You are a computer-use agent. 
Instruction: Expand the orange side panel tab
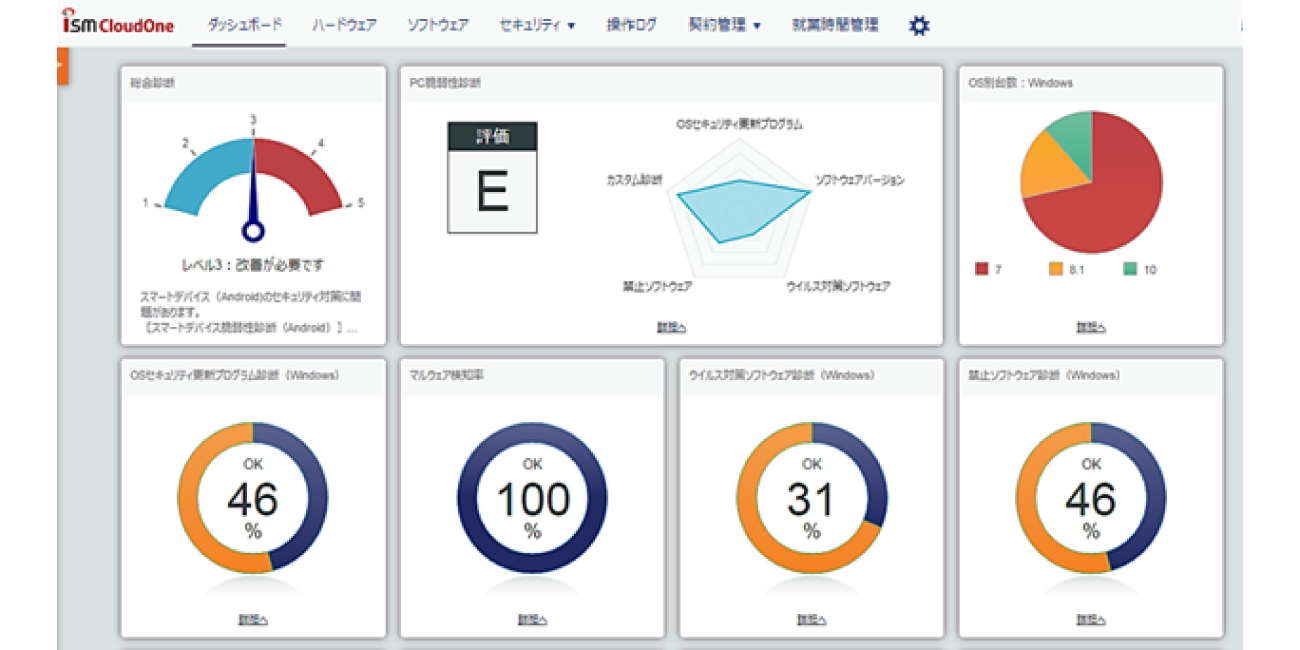click(62, 66)
